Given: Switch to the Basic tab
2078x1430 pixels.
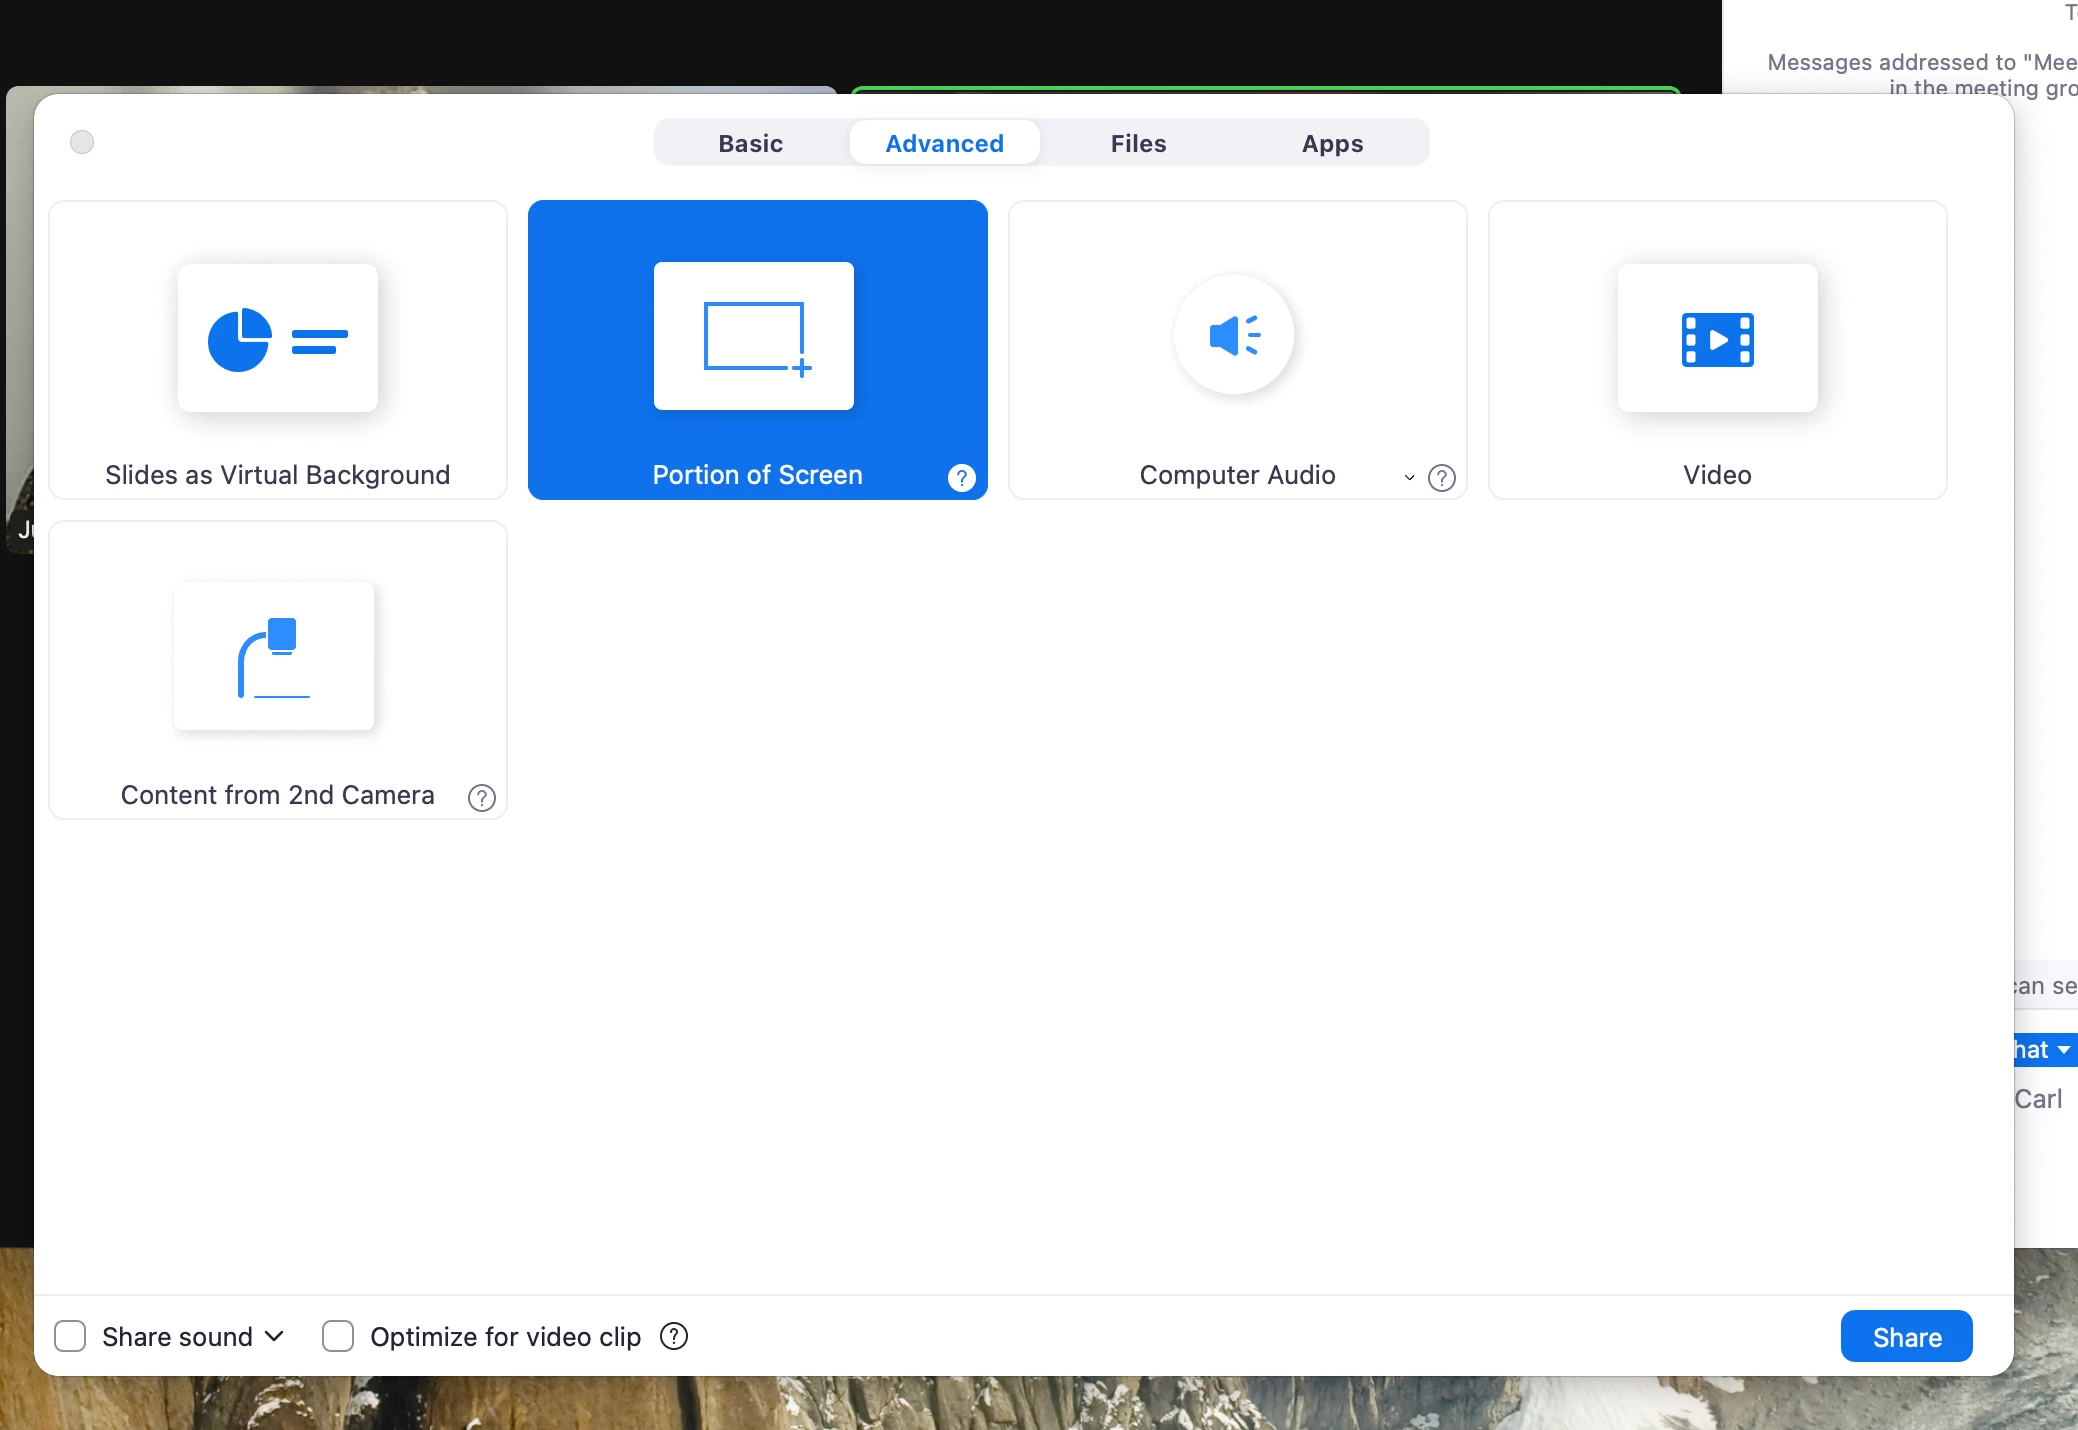Looking at the screenshot, I should pyautogui.click(x=750, y=143).
